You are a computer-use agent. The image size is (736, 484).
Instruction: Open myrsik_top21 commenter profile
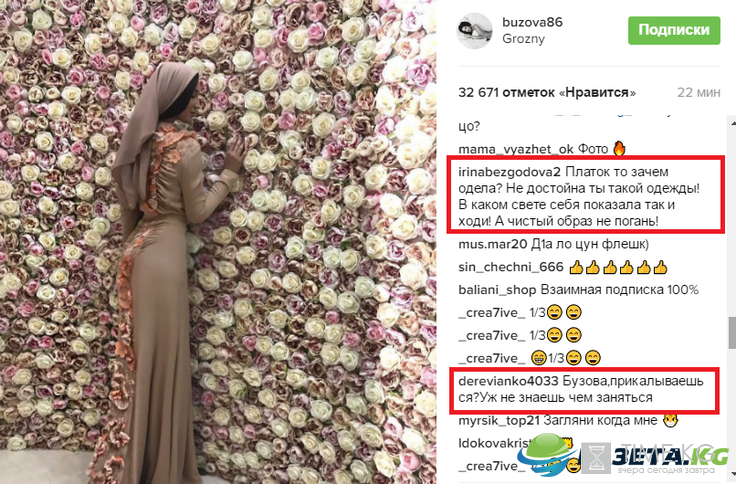(x=499, y=421)
